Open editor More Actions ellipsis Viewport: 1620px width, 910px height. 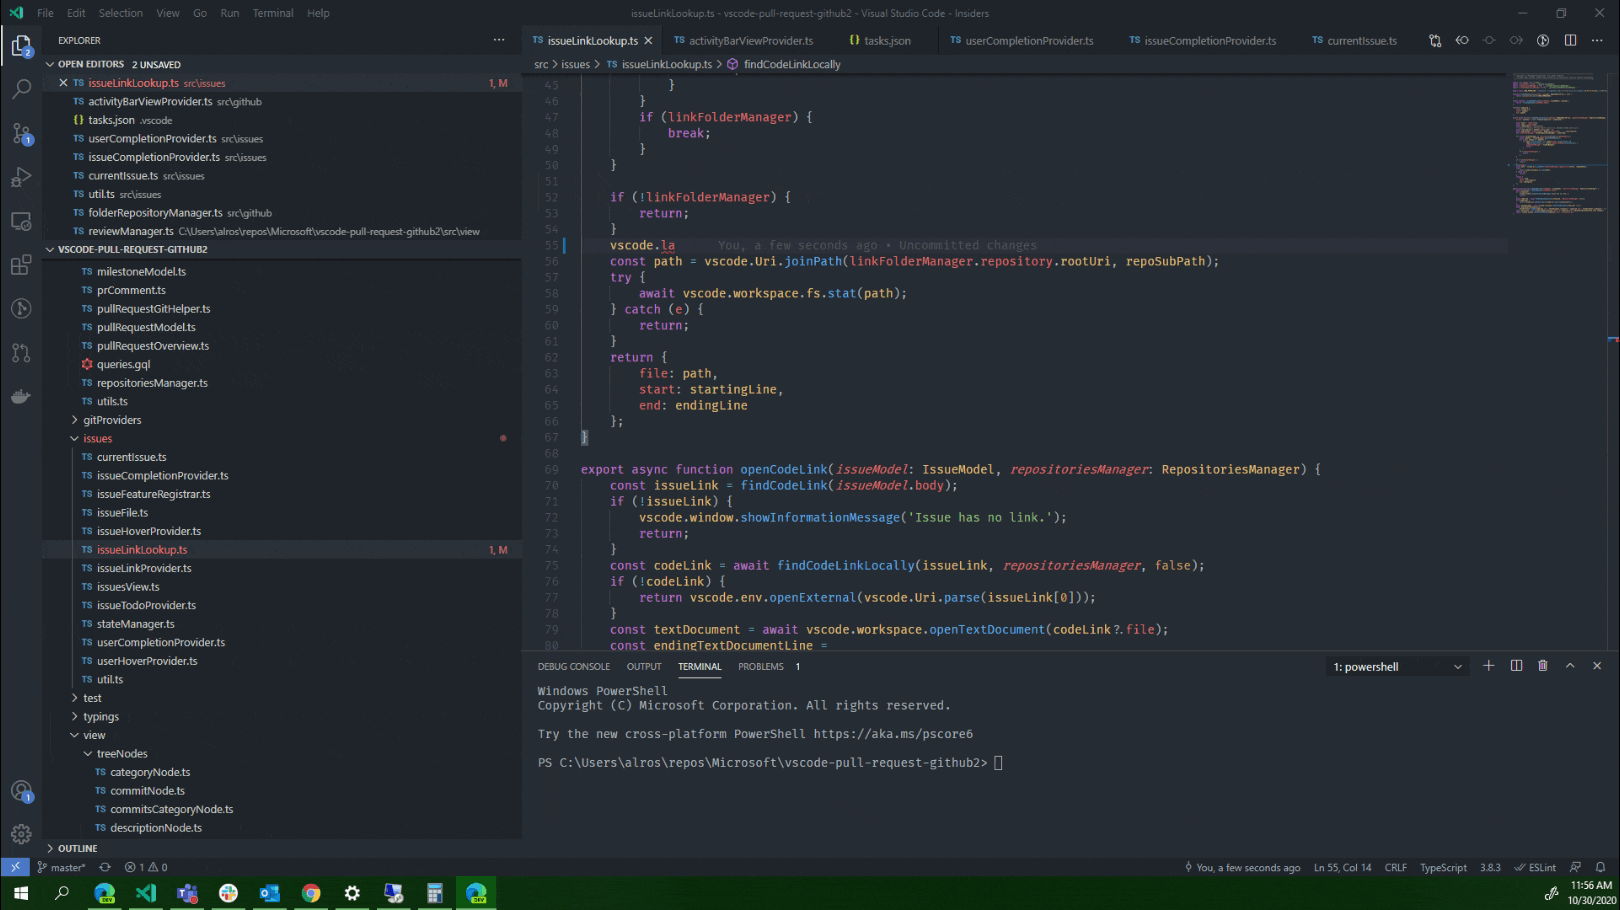(1597, 41)
